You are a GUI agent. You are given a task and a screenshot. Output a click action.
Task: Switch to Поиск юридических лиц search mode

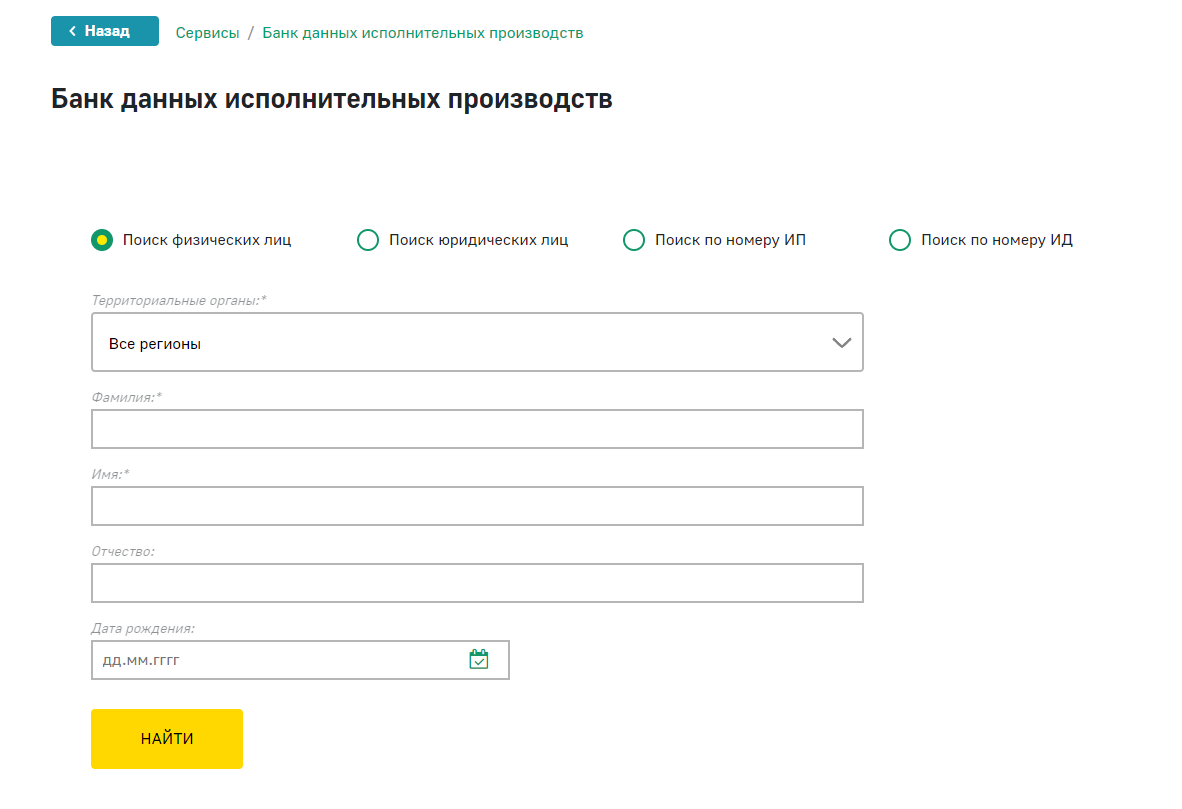(x=368, y=240)
